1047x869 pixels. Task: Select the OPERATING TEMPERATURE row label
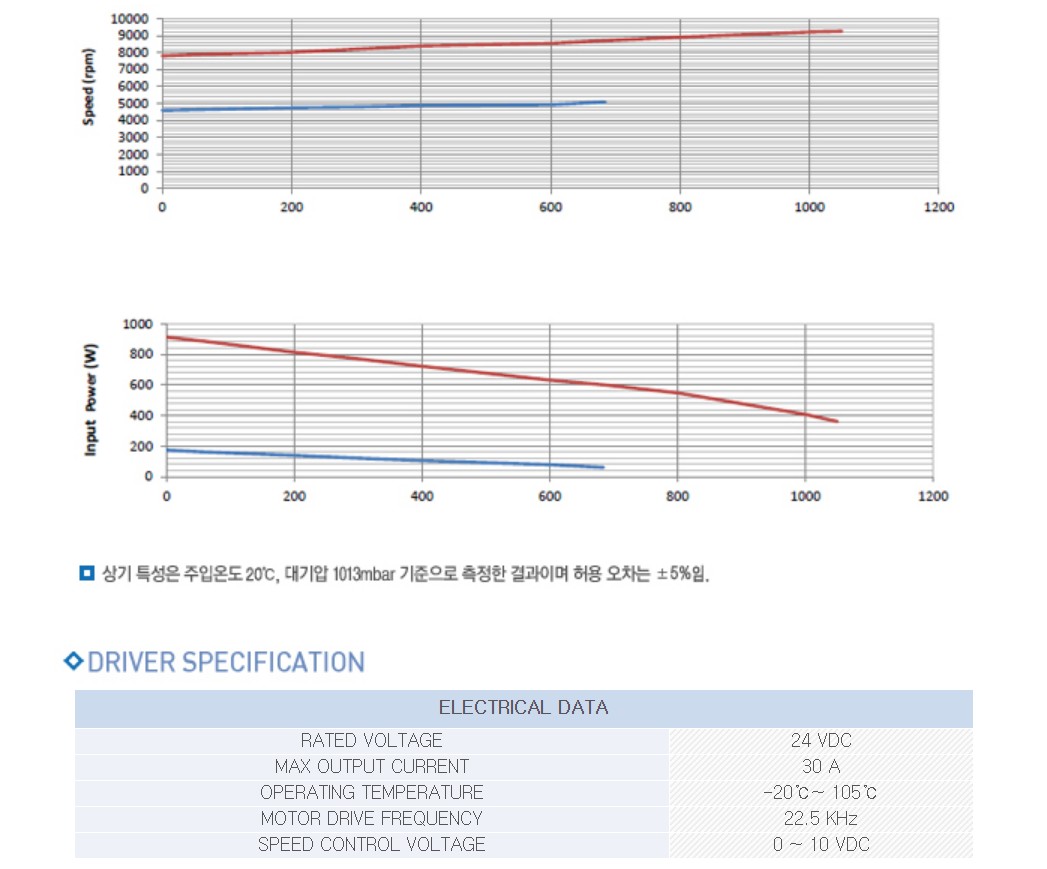(371, 793)
